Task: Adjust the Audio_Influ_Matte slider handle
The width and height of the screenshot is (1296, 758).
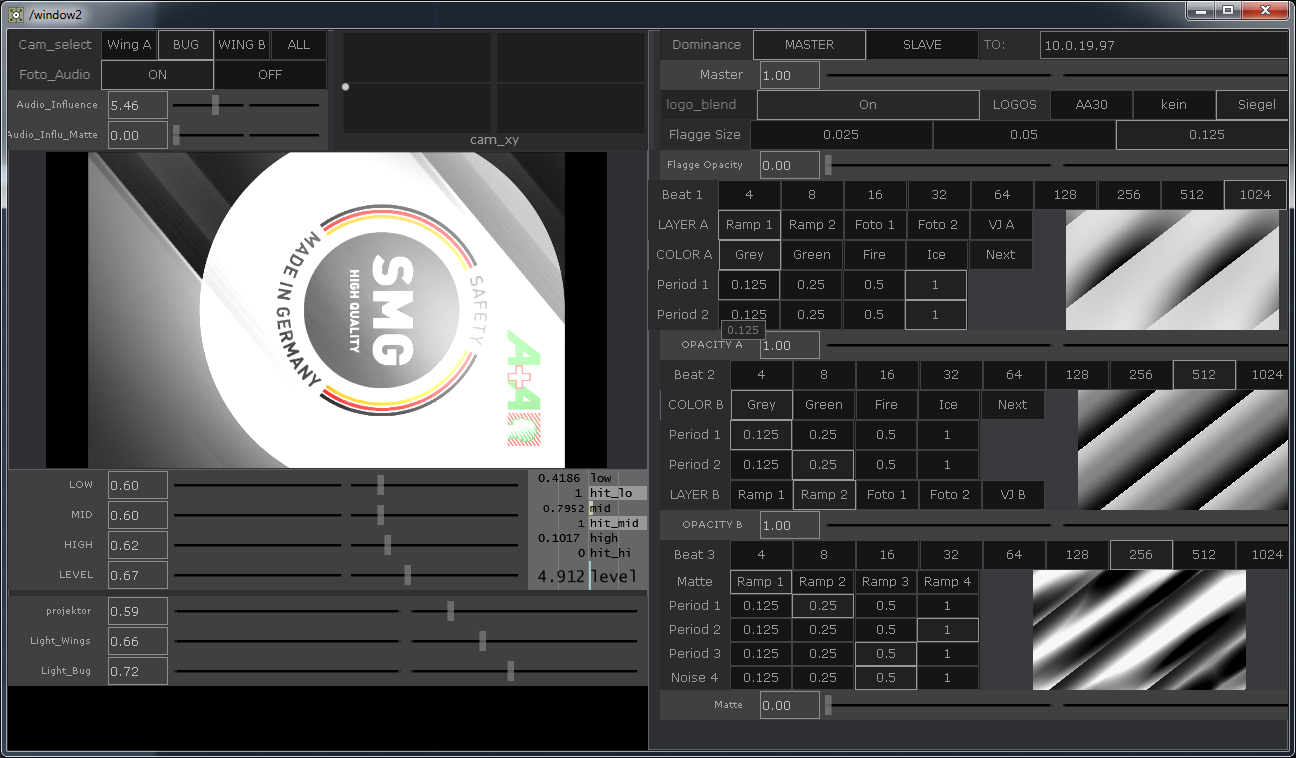Action: click(177, 135)
